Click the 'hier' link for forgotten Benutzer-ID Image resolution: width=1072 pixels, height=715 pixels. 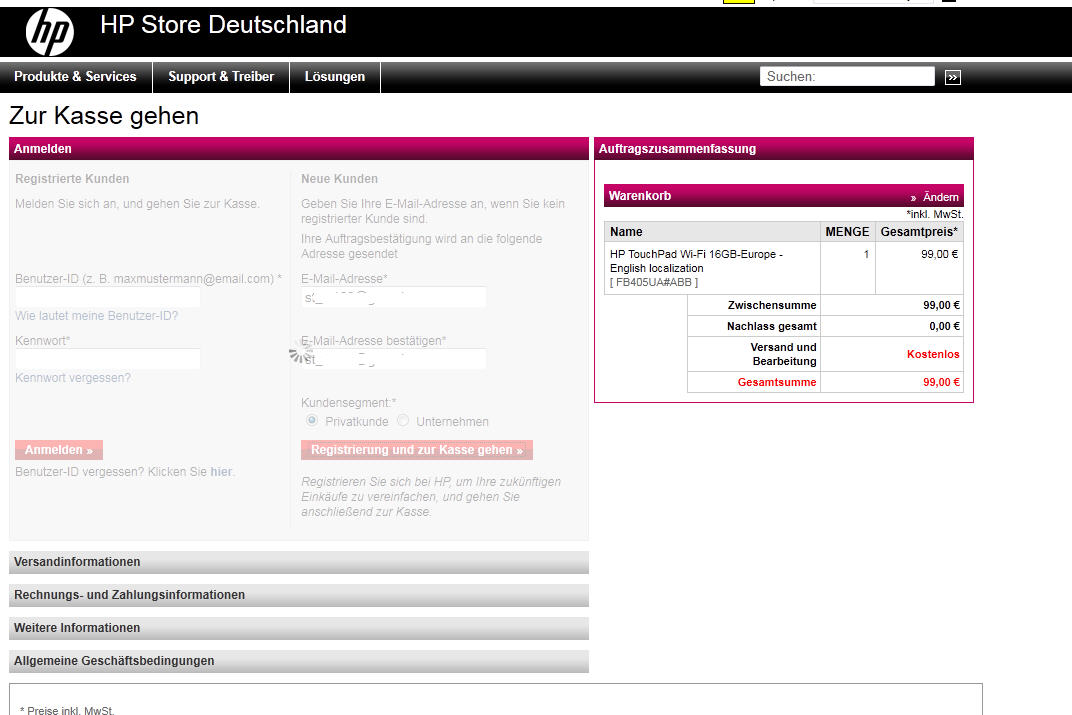[x=221, y=472]
